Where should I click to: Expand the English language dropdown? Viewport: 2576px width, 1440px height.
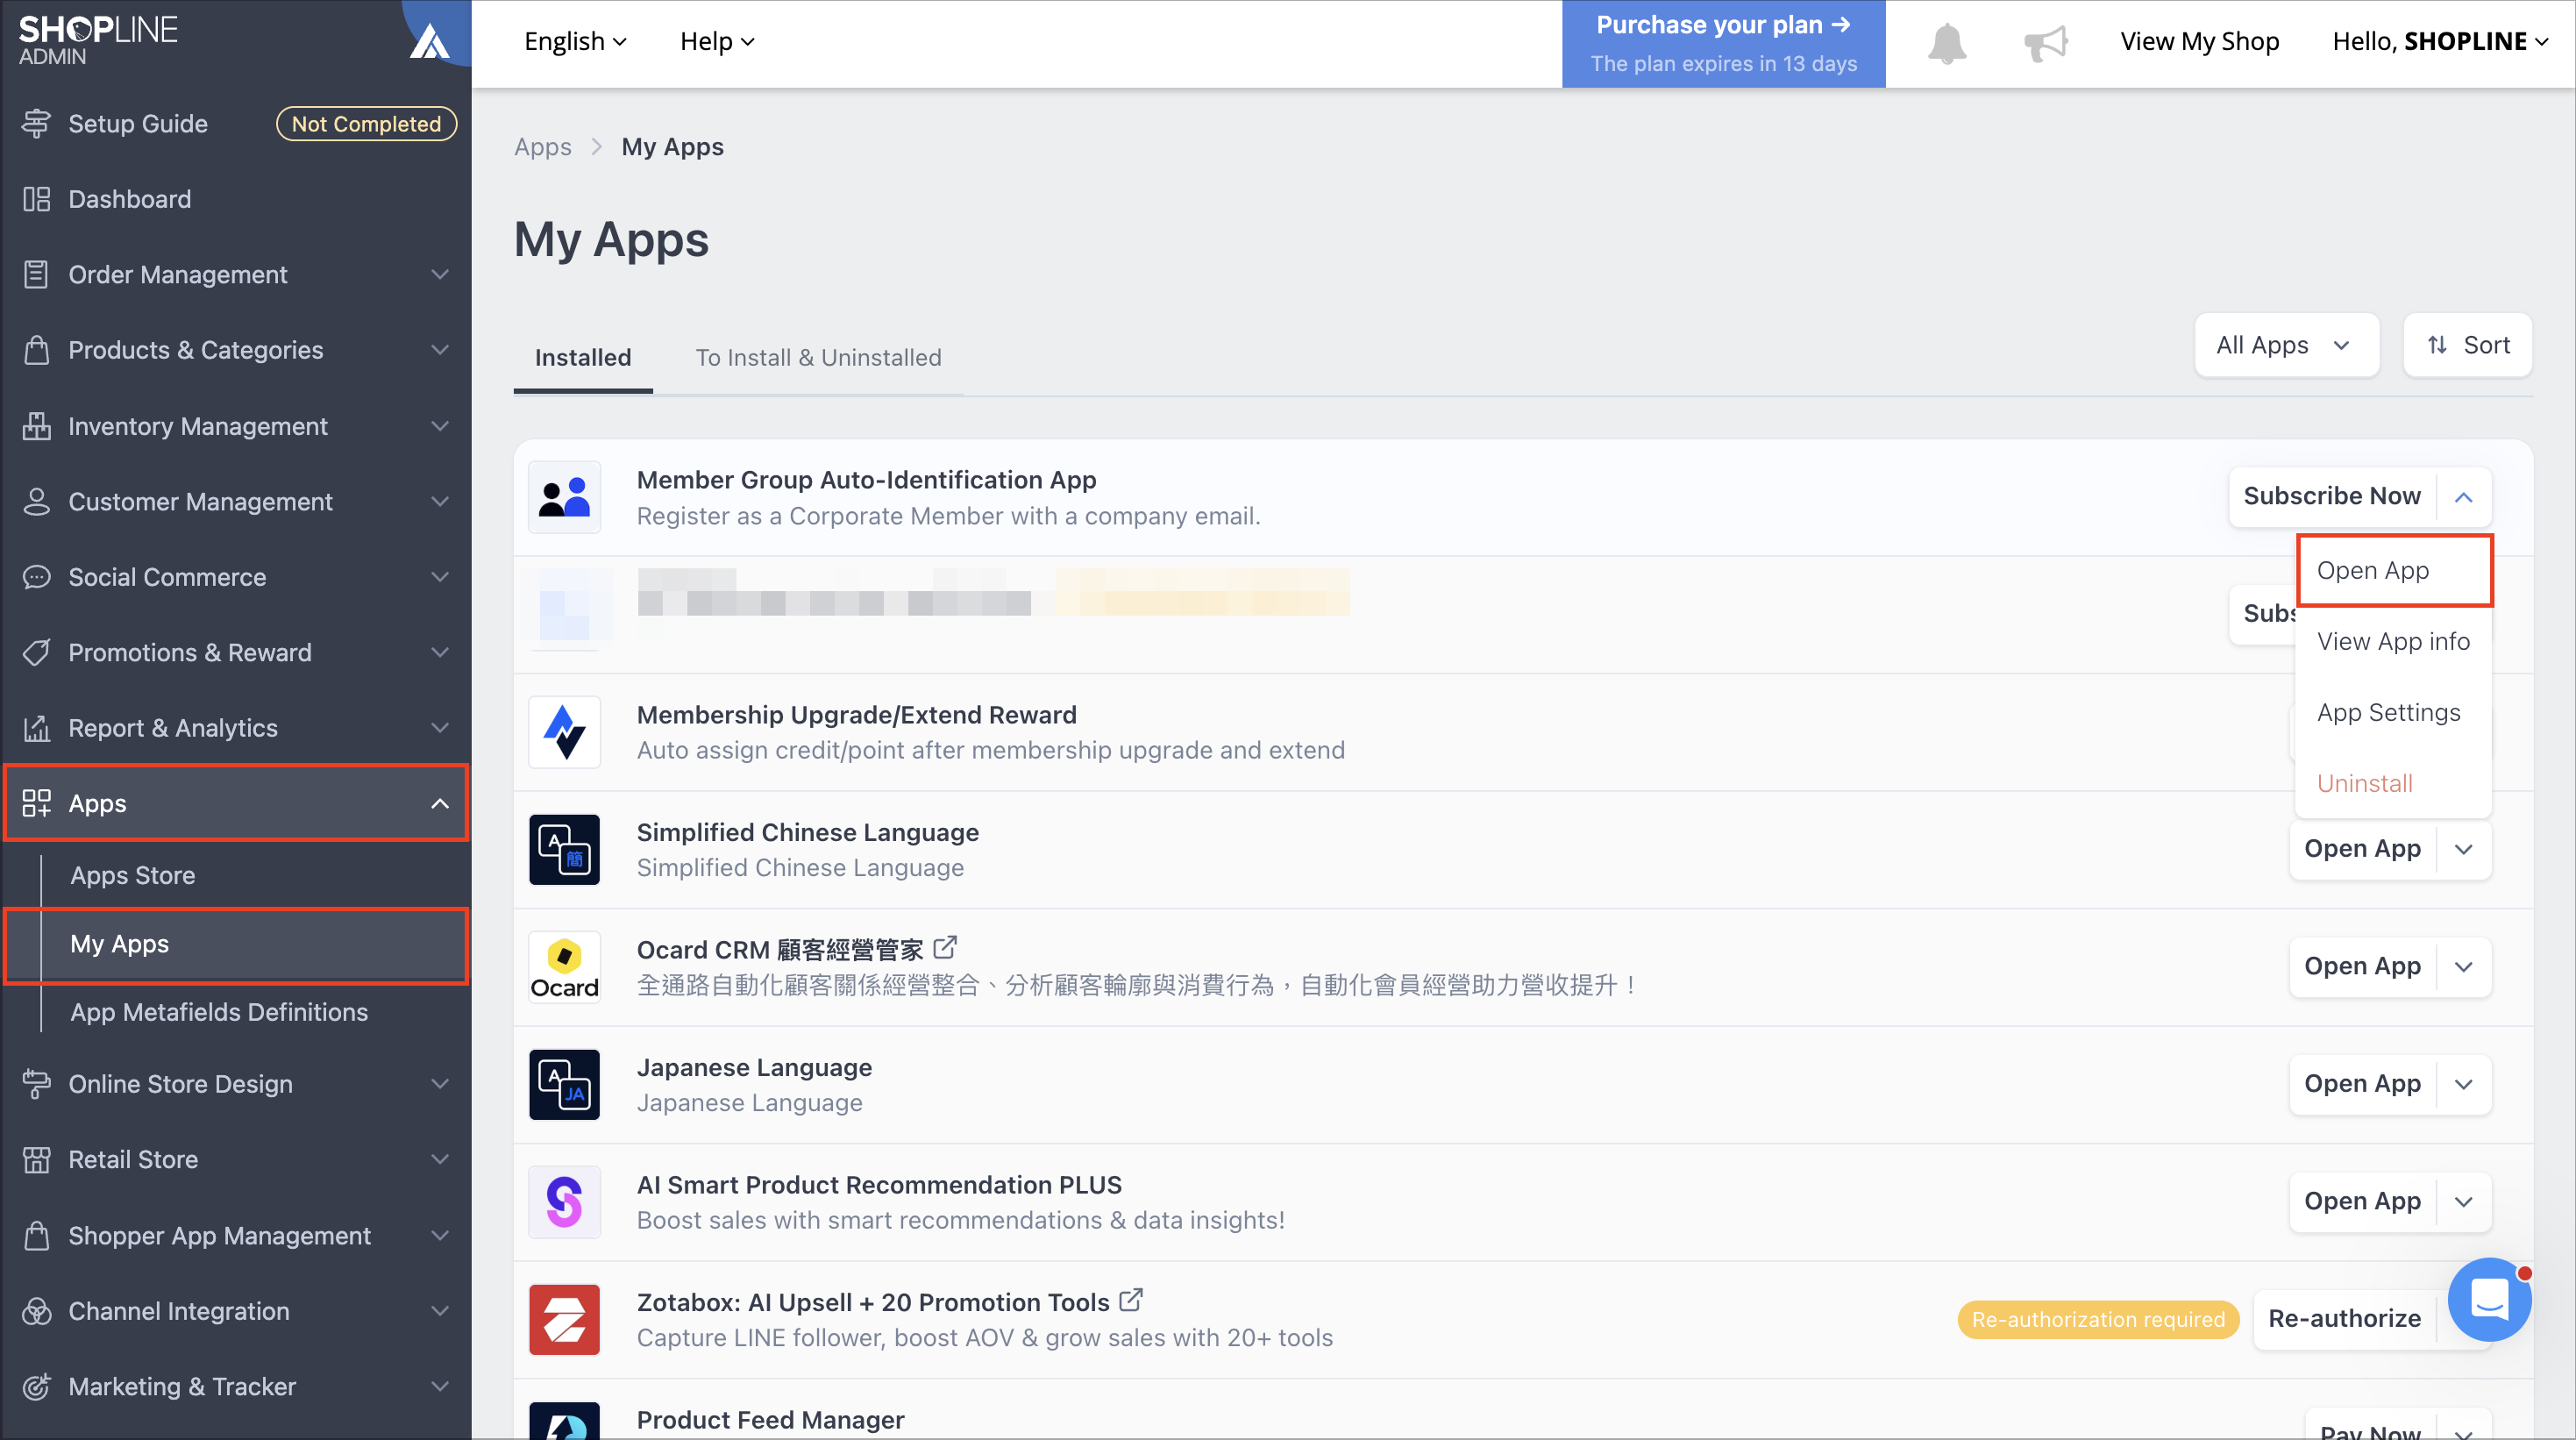(575, 42)
